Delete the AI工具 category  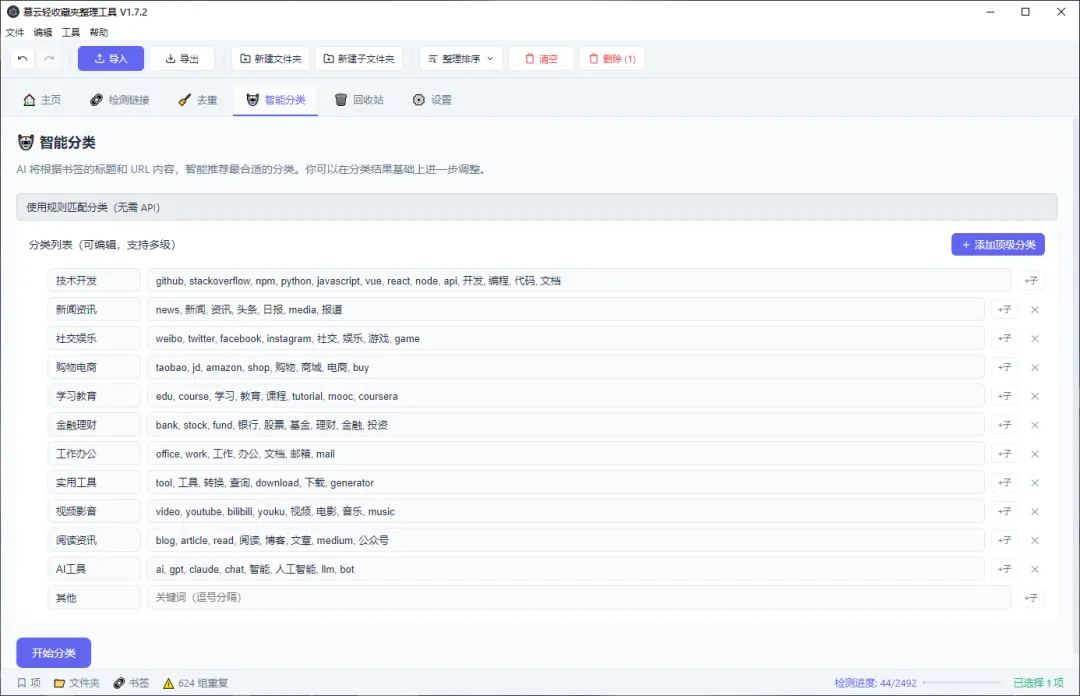[1035, 569]
